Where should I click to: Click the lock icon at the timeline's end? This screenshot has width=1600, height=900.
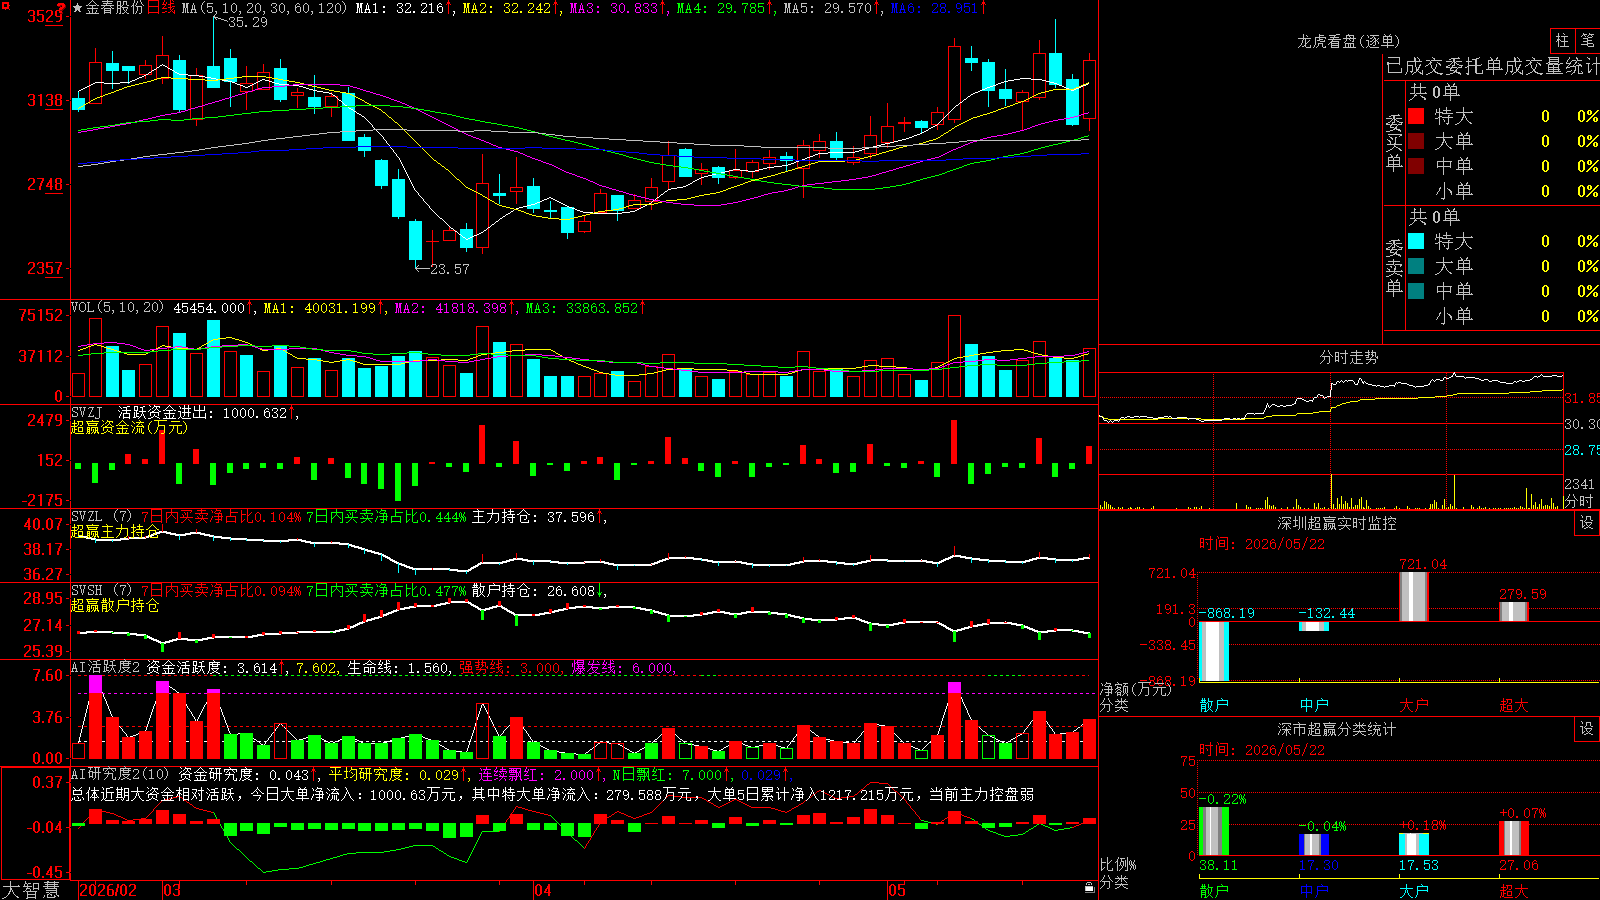coord(1089,888)
